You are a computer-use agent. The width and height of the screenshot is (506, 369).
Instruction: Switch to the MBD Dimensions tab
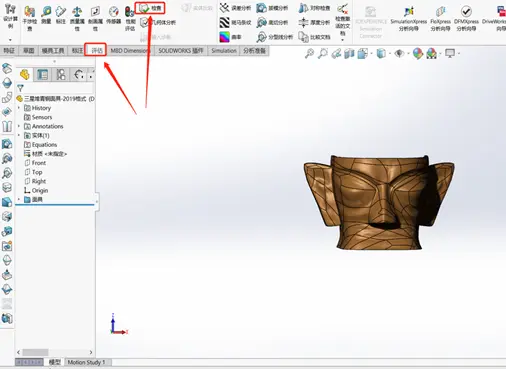[x=130, y=51]
